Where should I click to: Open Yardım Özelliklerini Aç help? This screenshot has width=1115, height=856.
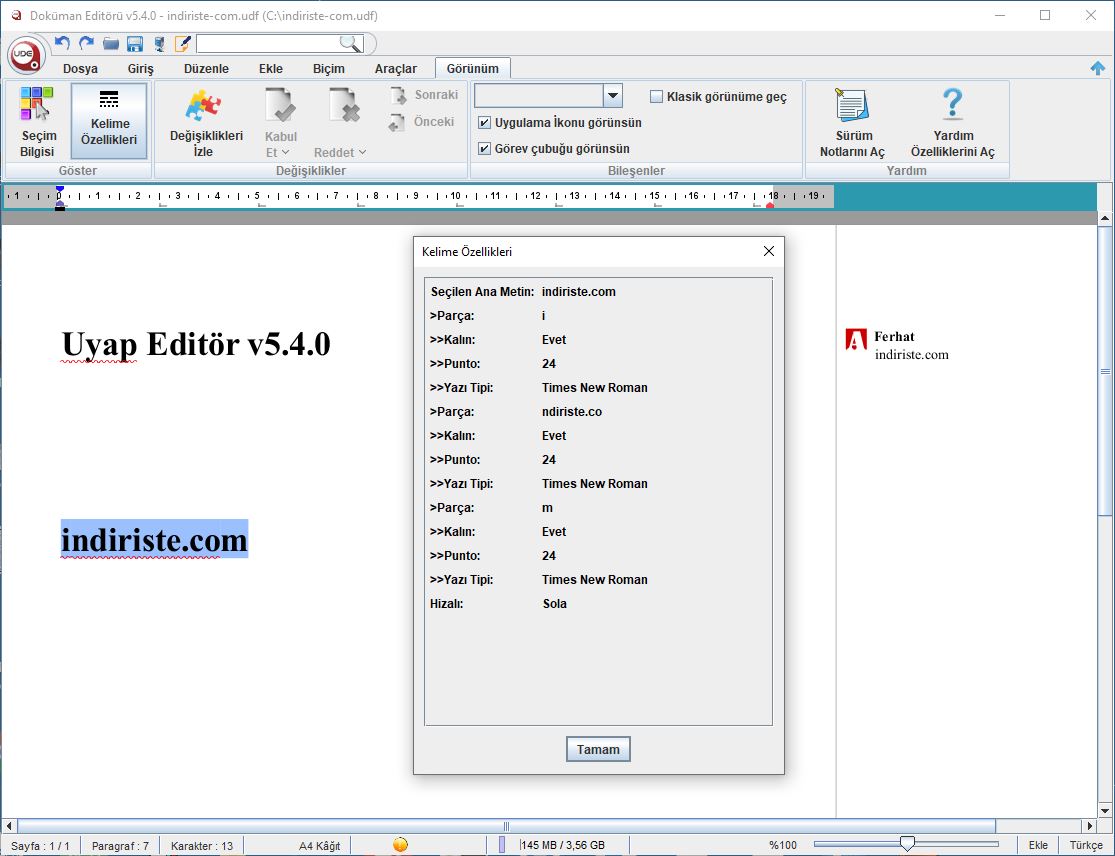pyautogui.click(x=952, y=122)
